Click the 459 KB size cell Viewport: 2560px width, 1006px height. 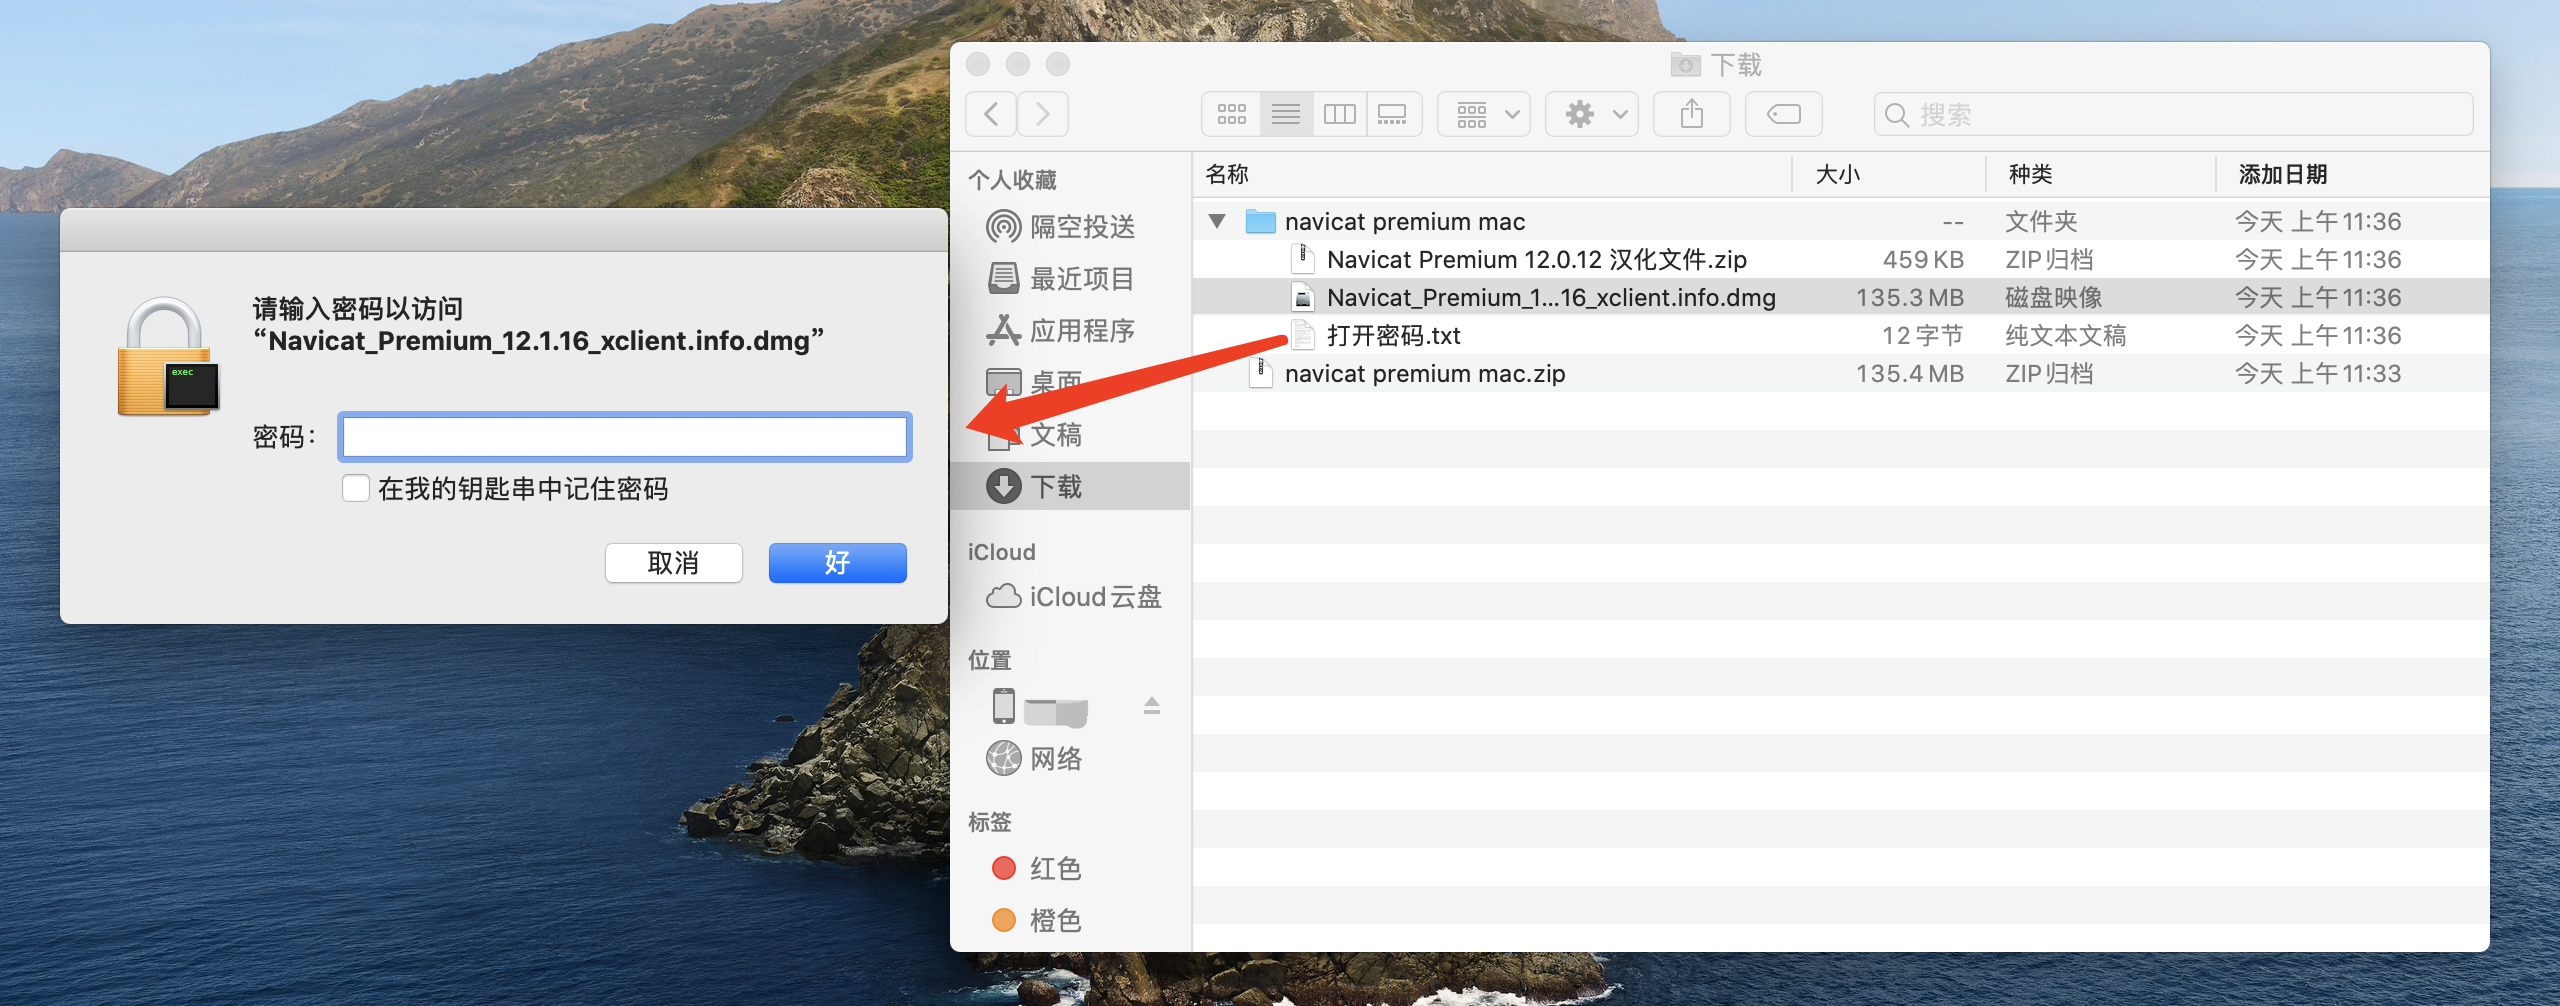(1923, 260)
